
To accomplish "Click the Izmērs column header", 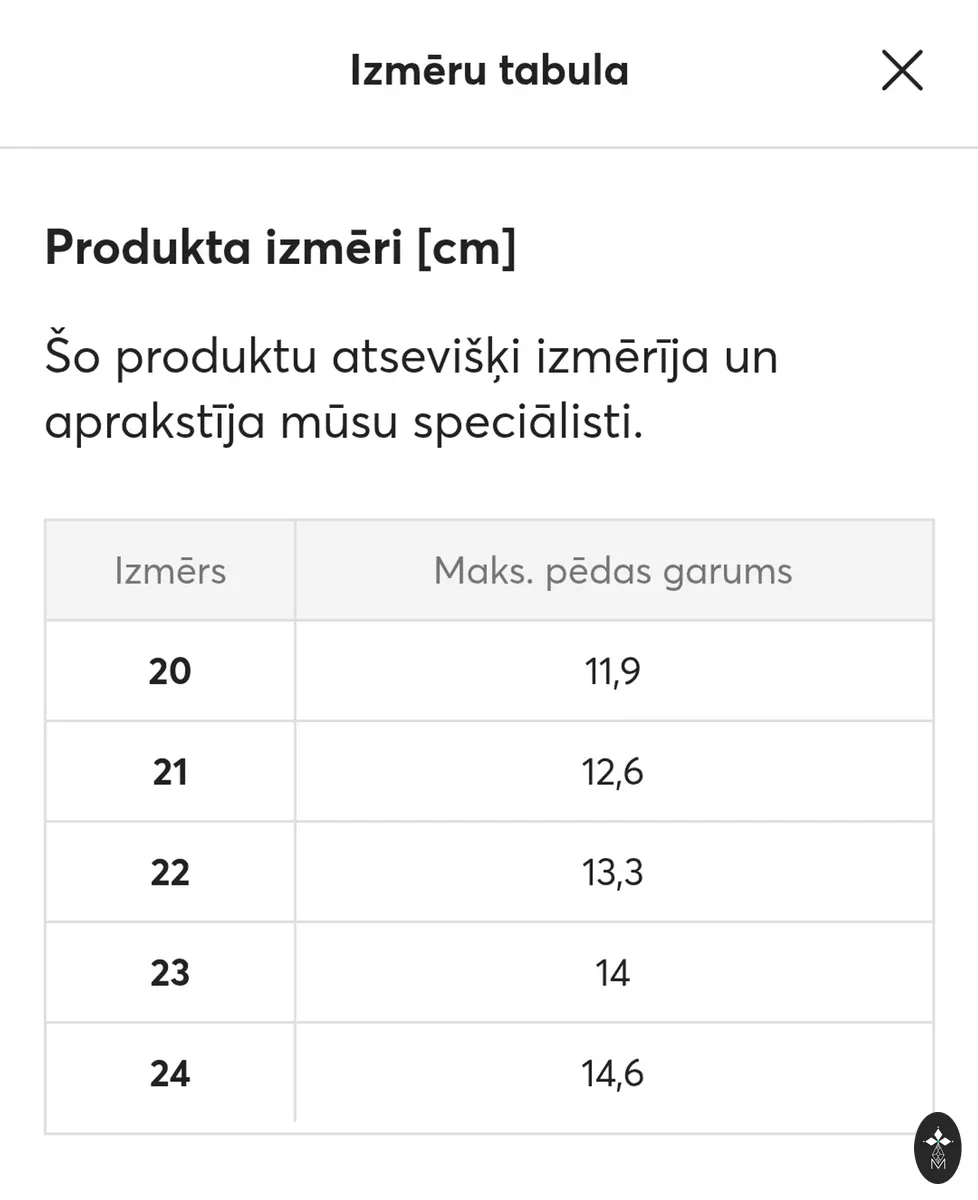I will click(170, 571).
